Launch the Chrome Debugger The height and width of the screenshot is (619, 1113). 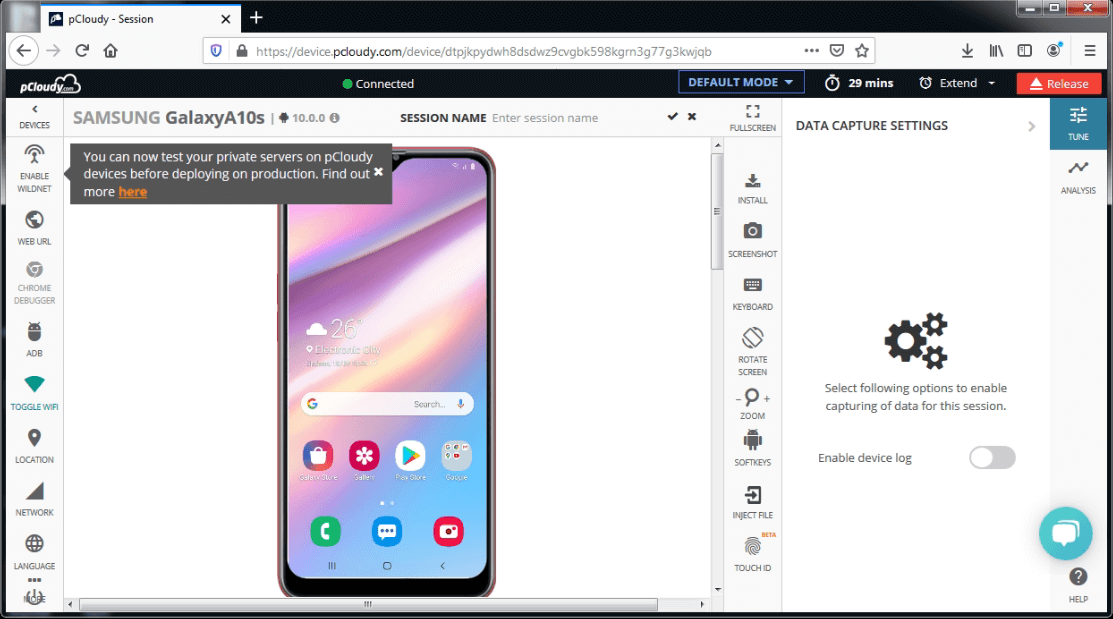pos(34,283)
